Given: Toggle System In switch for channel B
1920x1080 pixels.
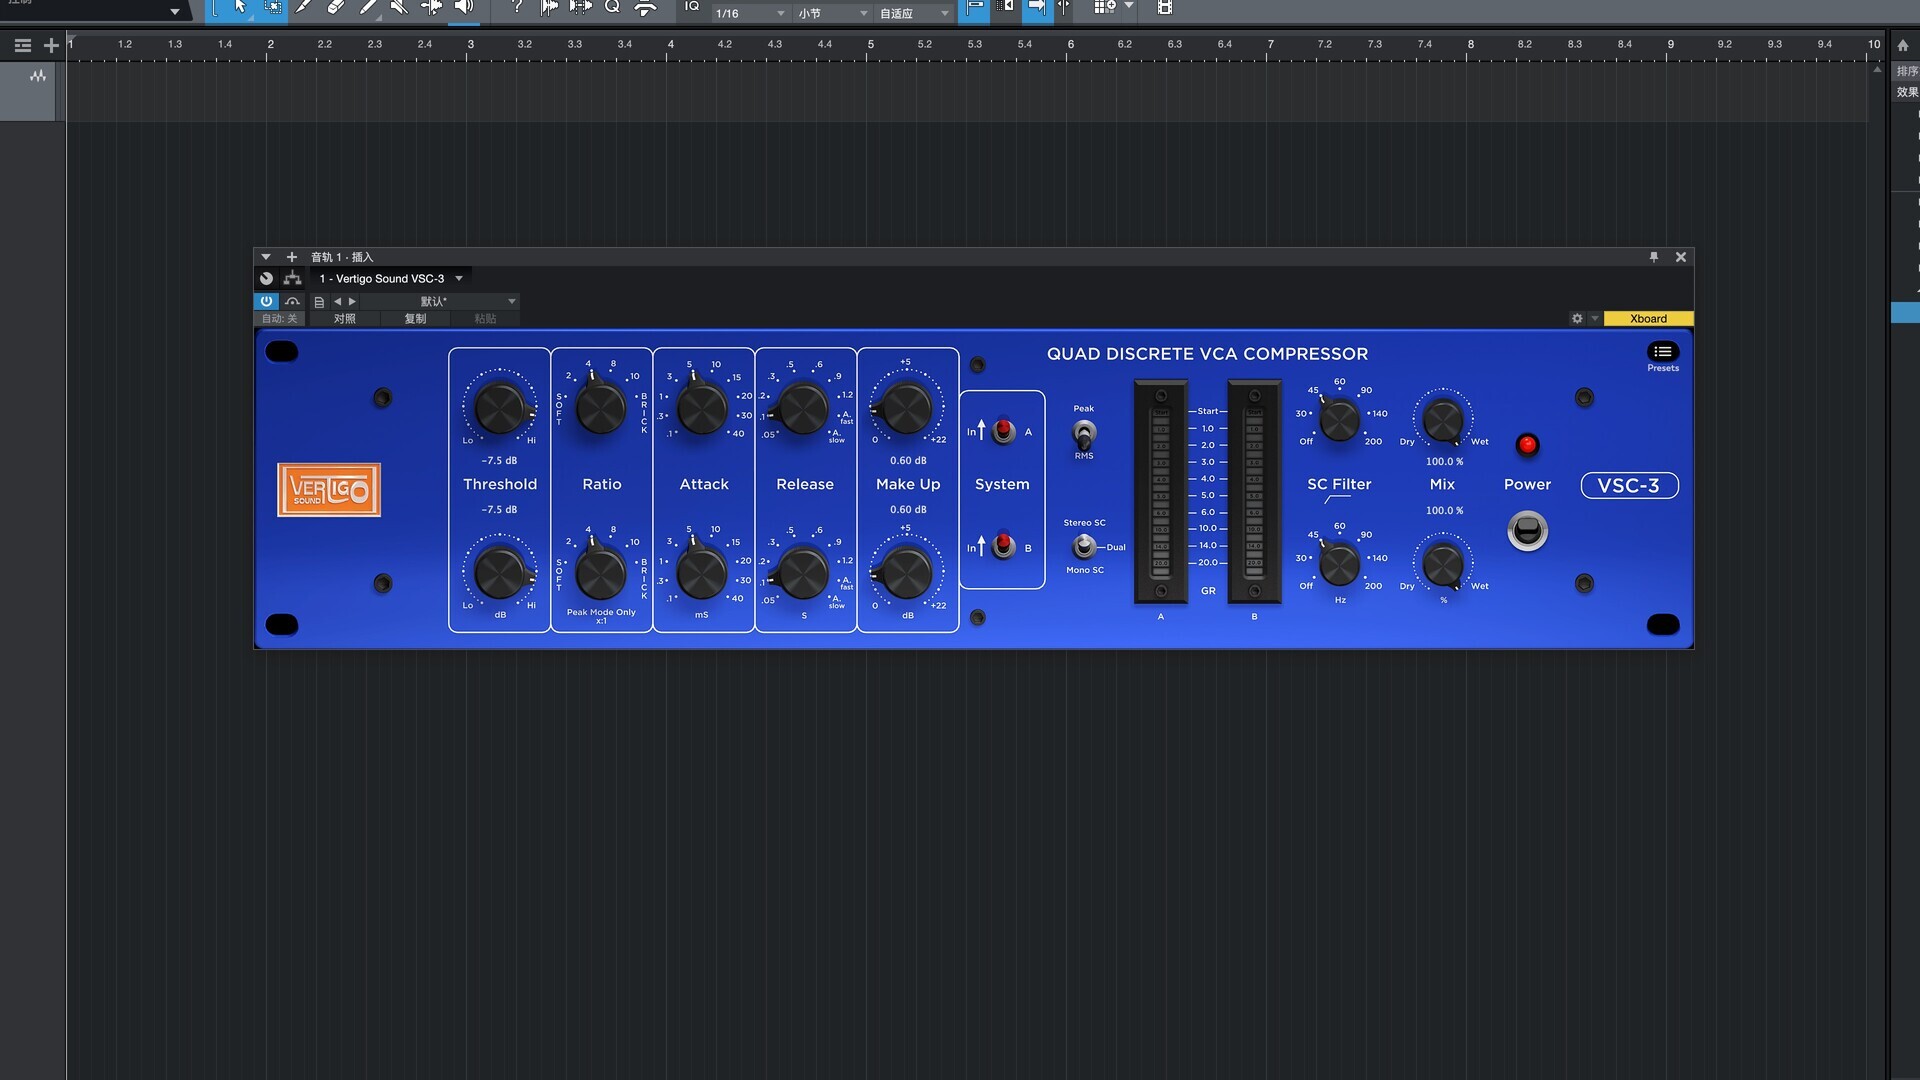Looking at the screenshot, I should (1003, 546).
